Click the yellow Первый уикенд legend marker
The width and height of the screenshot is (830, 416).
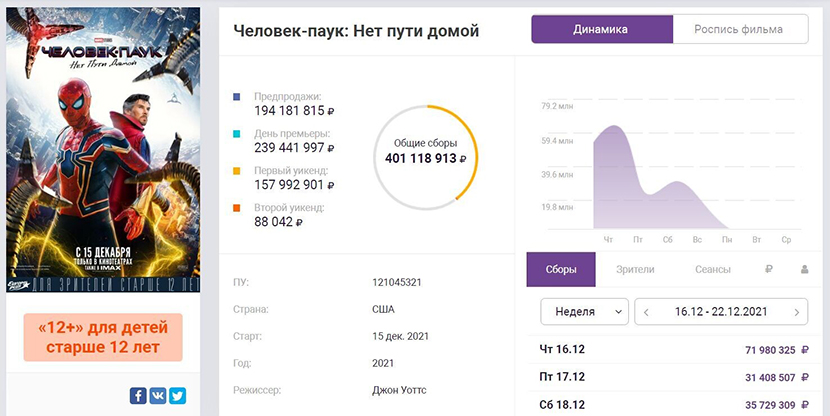[236, 171]
